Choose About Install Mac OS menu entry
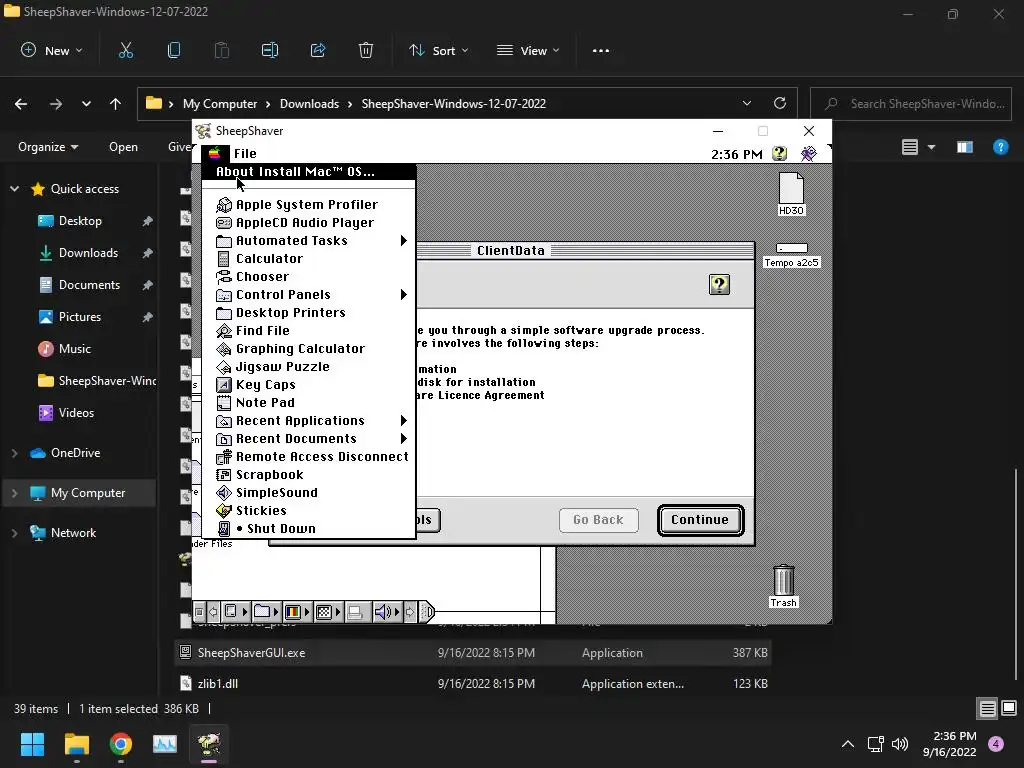1024x768 pixels. coord(308,172)
